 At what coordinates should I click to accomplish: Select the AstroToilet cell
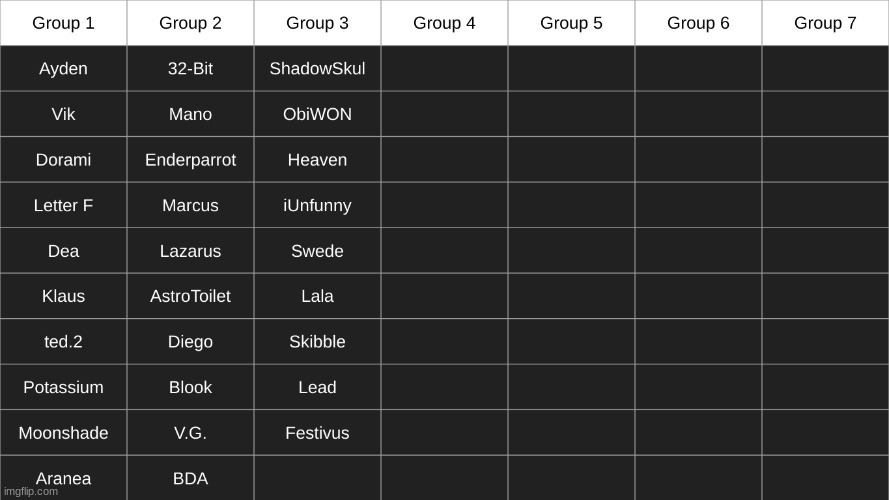coord(190,297)
